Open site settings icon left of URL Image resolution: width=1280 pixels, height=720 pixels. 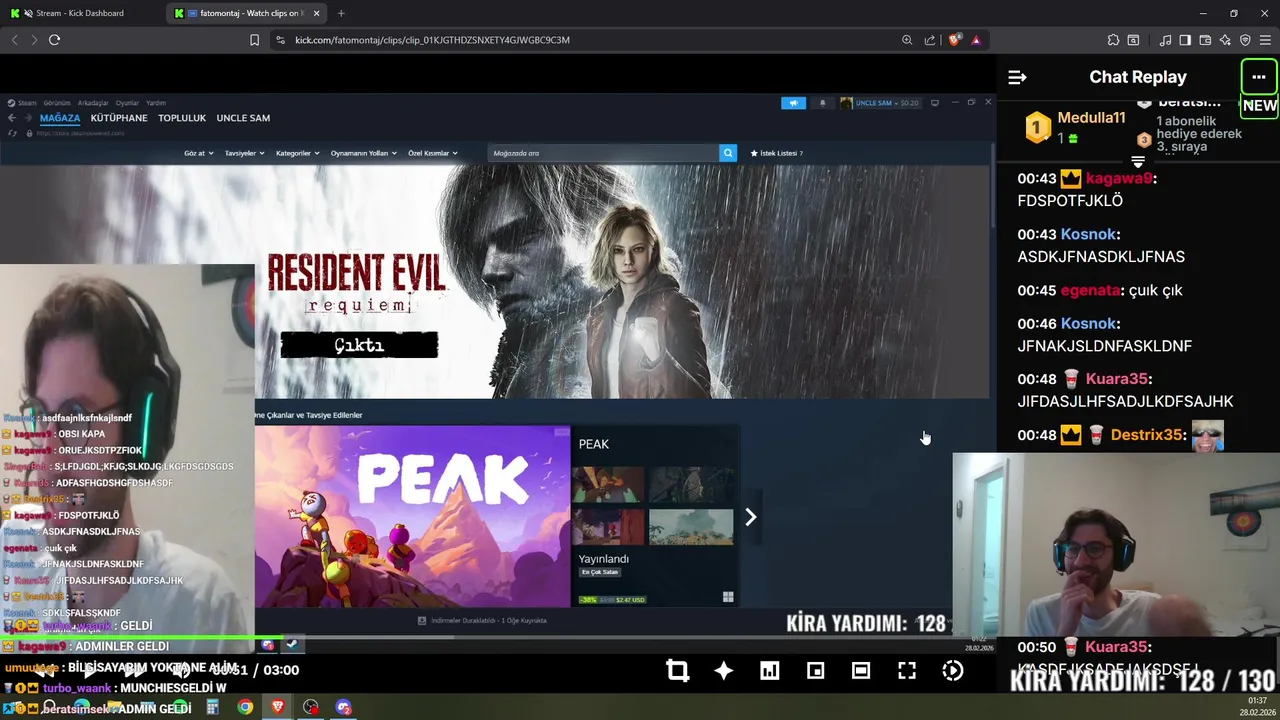pyautogui.click(x=280, y=40)
